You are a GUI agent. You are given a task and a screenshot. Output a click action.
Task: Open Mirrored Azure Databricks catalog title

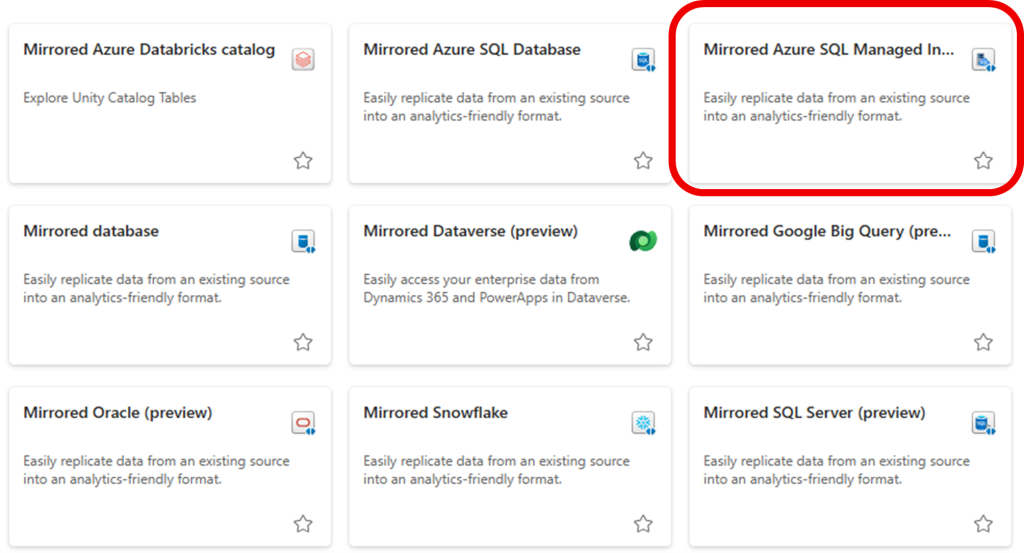click(x=149, y=50)
